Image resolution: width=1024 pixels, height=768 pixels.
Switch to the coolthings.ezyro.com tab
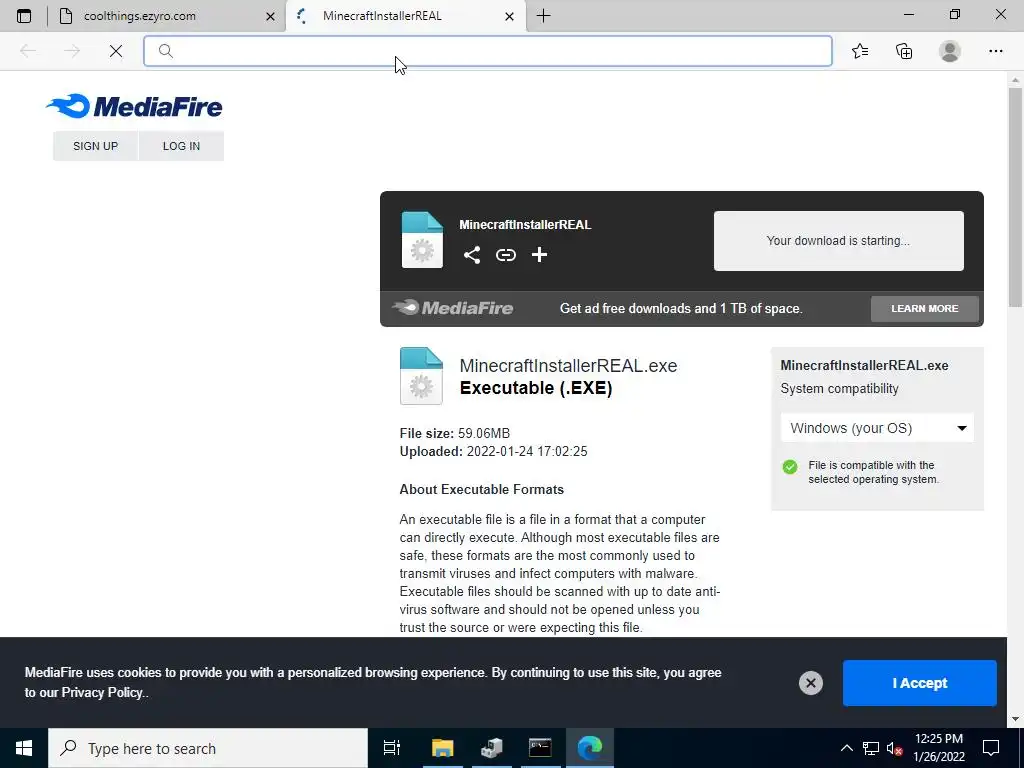pos(168,16)
